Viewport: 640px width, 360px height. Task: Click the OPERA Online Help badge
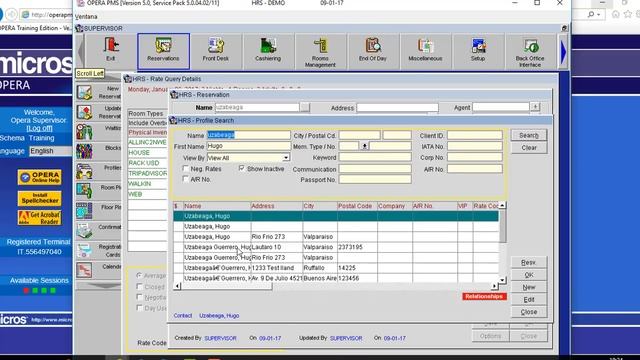(40, 178)
